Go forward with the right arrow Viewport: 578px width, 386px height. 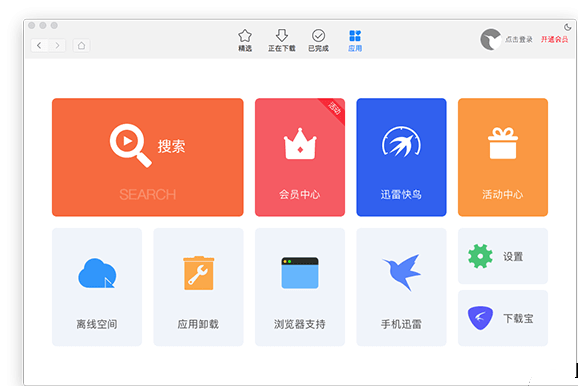click(57, 46)
